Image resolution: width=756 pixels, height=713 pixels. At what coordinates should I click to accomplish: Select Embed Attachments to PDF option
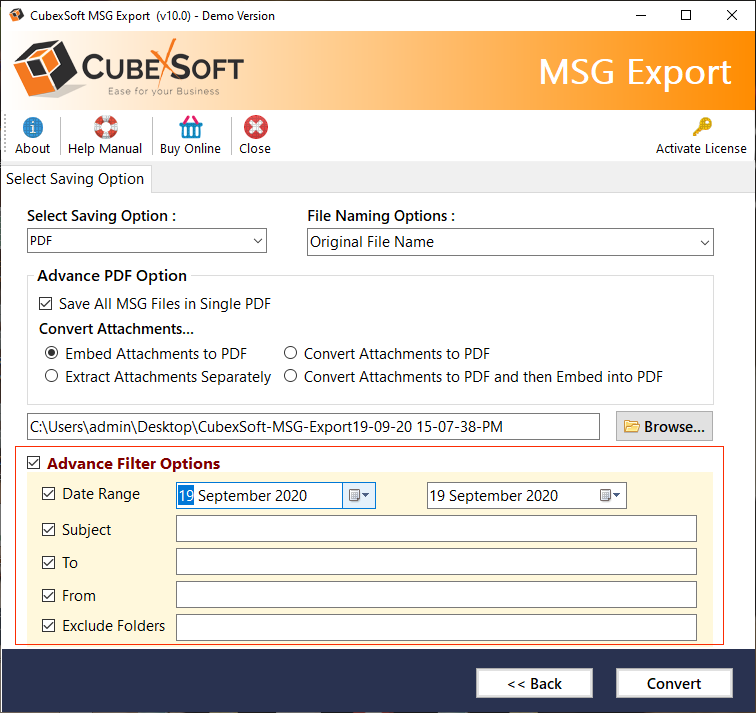51,353
